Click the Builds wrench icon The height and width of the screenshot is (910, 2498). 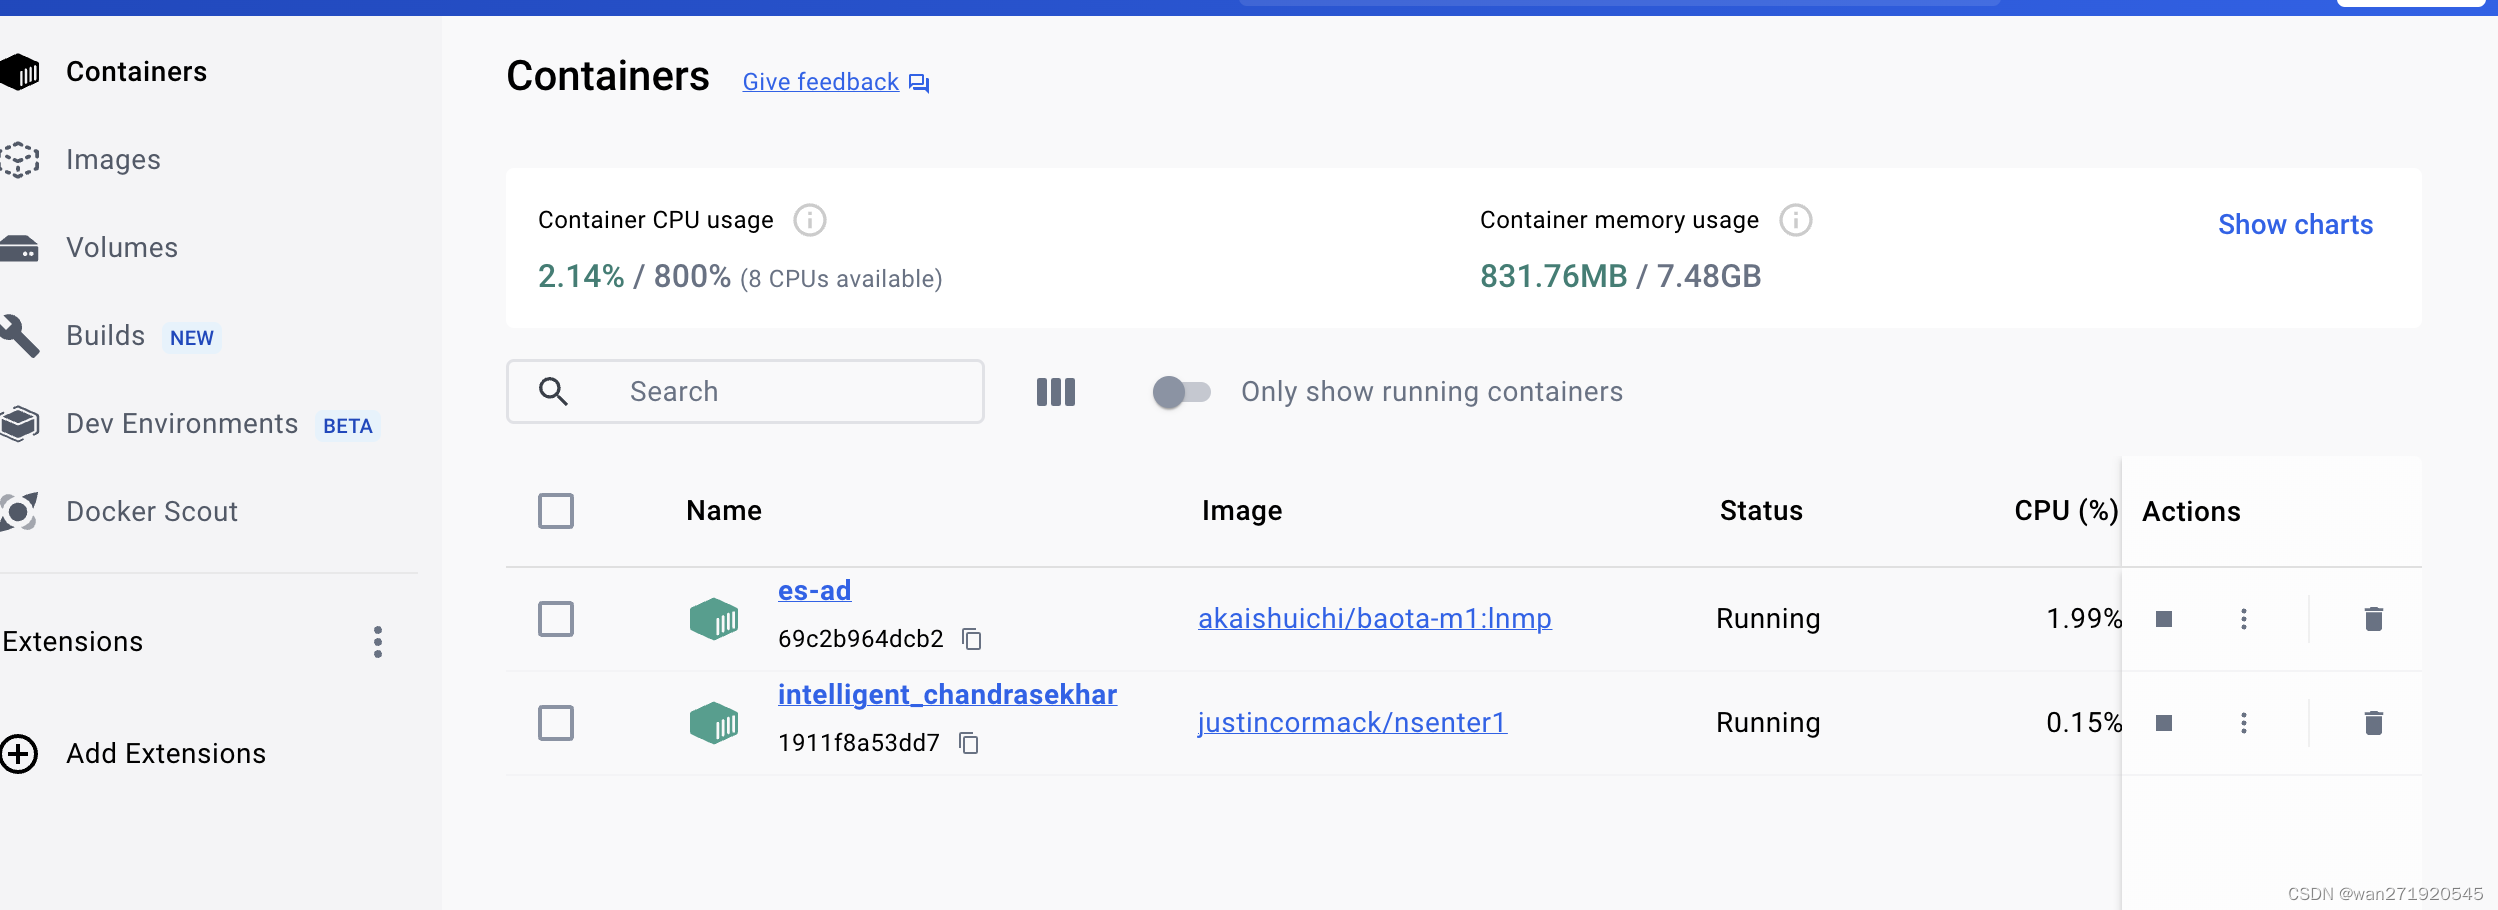[x=19, y=336]
